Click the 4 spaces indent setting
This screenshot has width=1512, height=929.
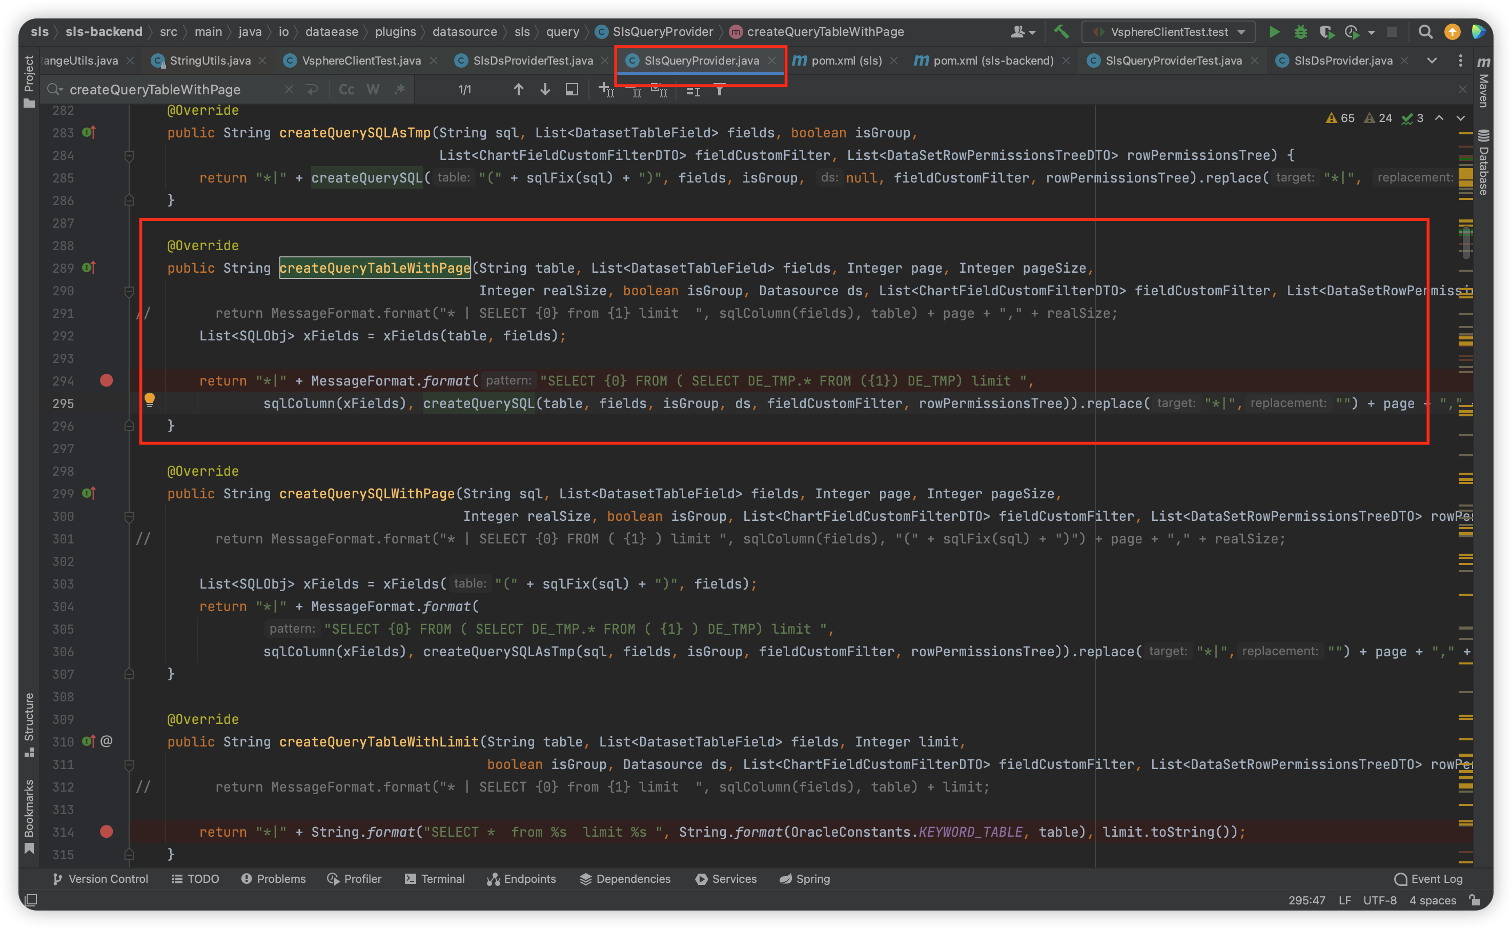pos(1432,900)
